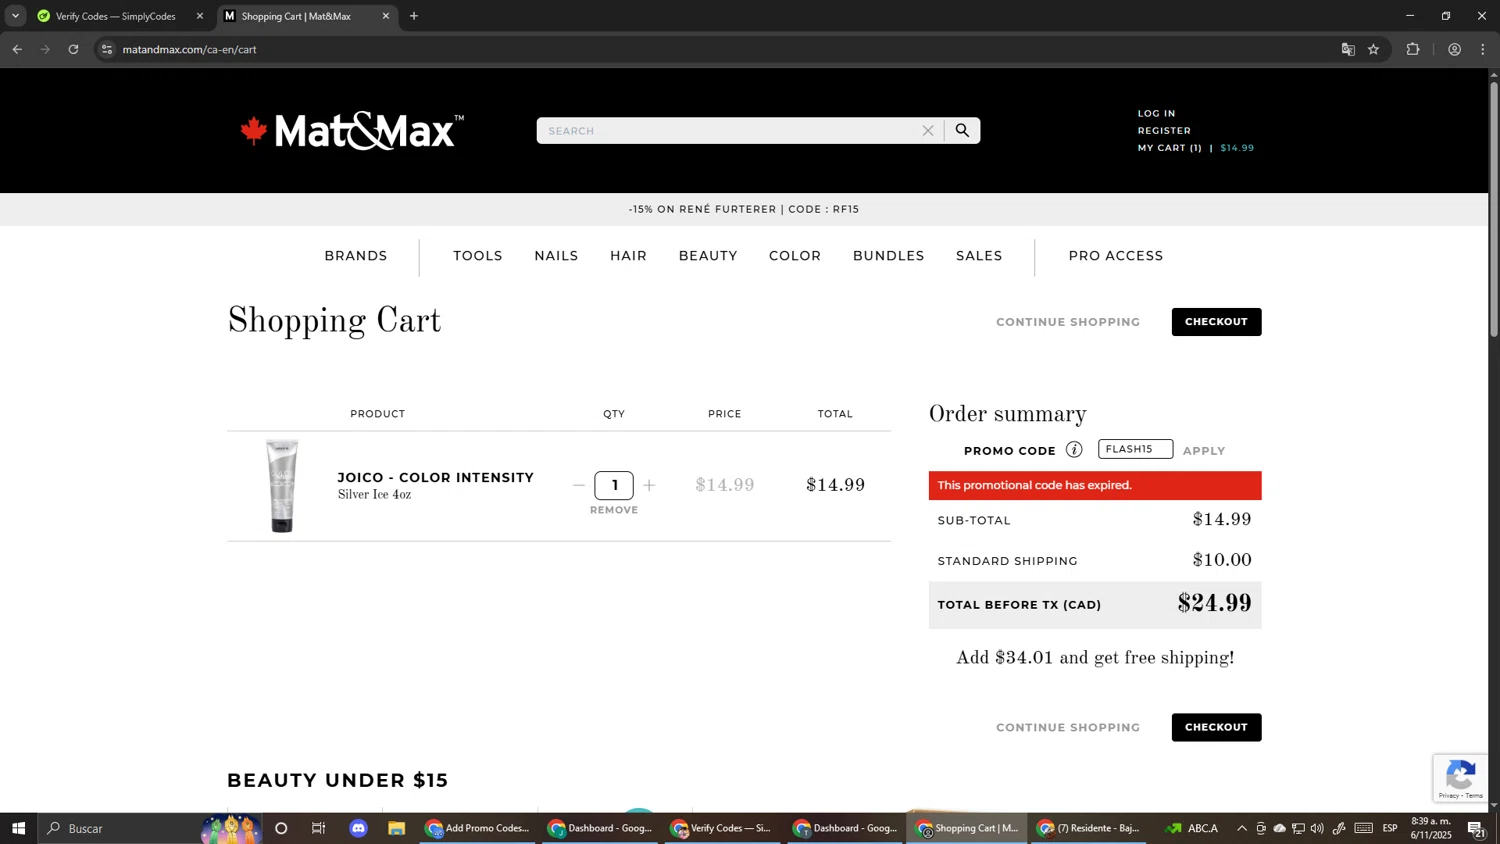Click the quantity input box
The width and height of the screenshot is (1500, 844).
click(614, 485)
